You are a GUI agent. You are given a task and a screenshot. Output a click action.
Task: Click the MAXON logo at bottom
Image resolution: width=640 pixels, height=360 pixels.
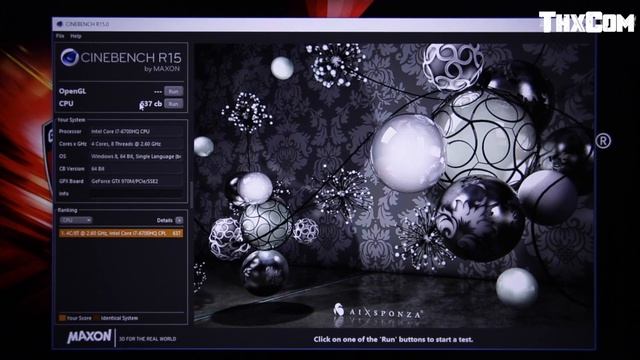89,337
